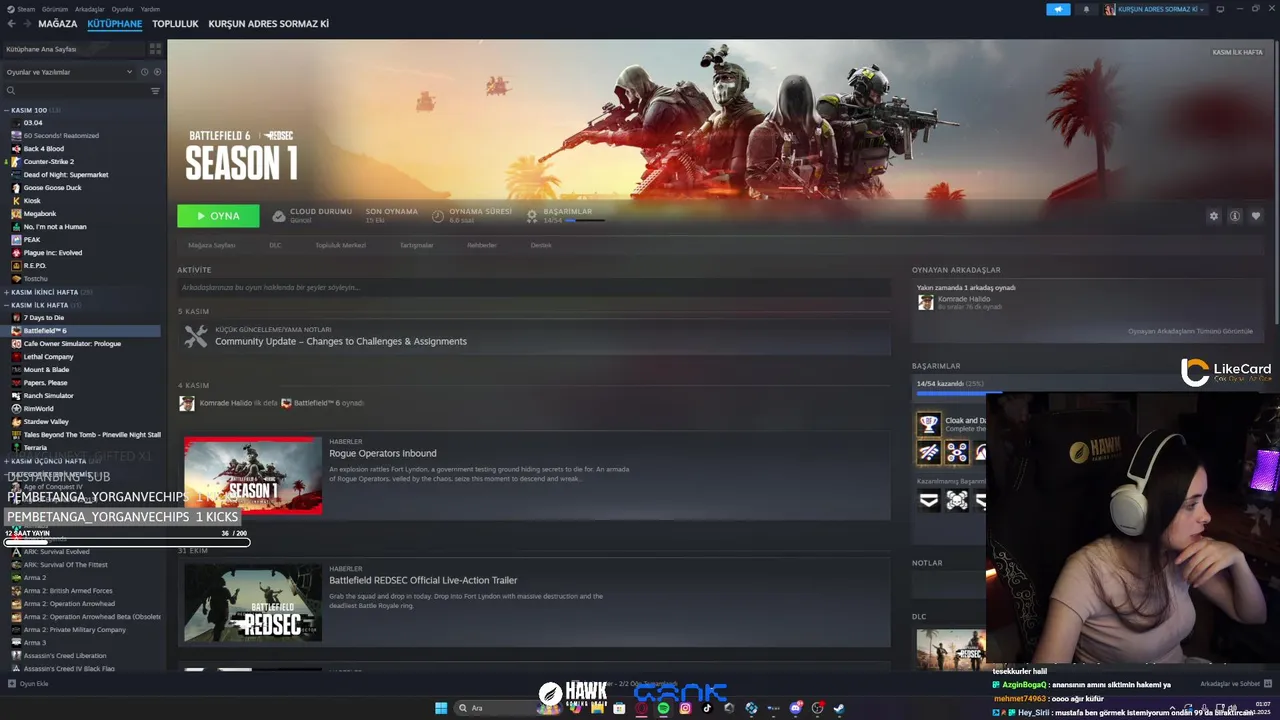
Task: Open patch notes wrench icon for Community Update
Action: click(196, 336)
